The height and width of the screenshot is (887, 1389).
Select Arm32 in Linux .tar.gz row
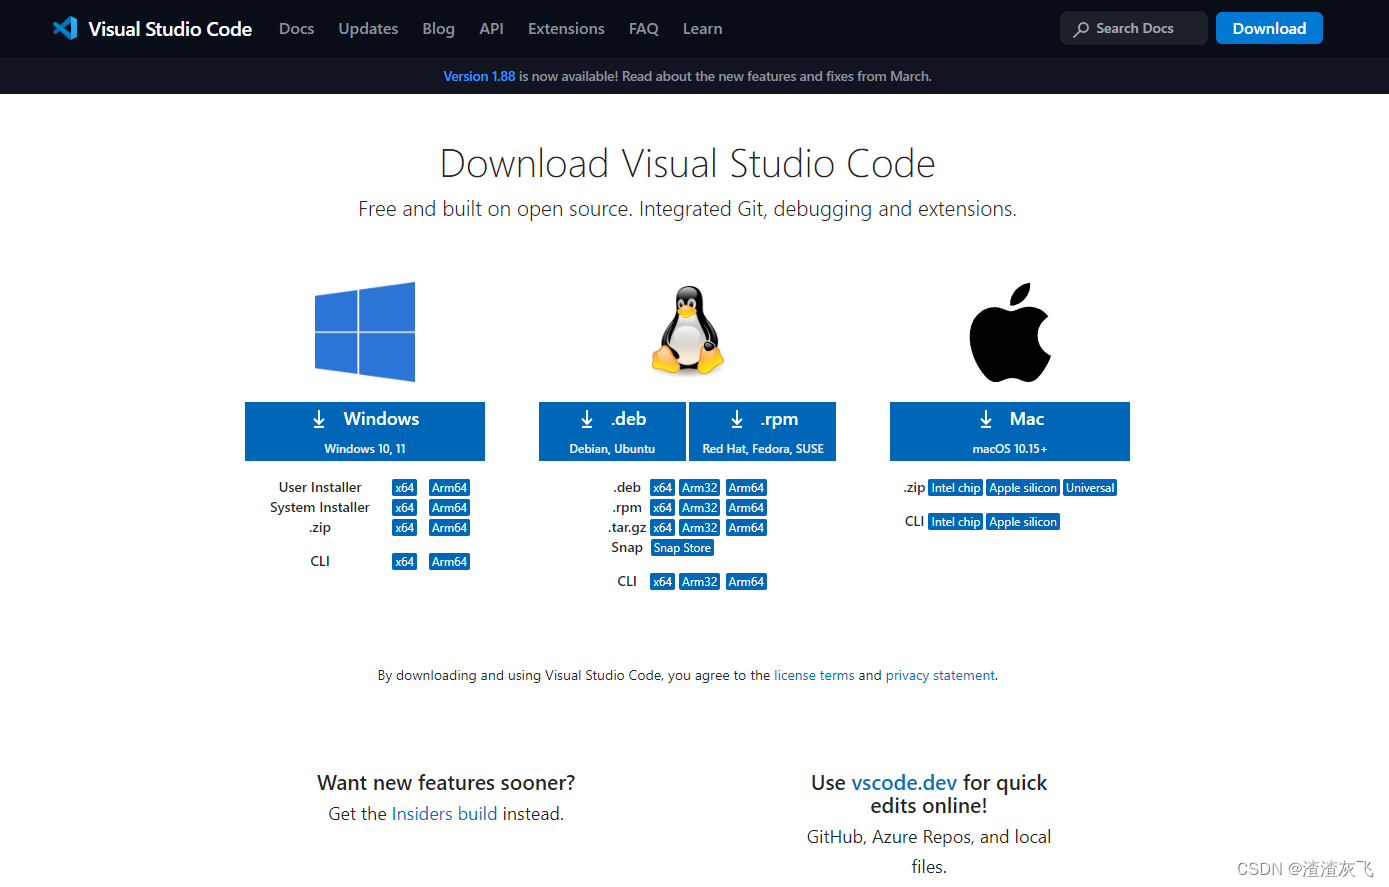click(700, 528)
